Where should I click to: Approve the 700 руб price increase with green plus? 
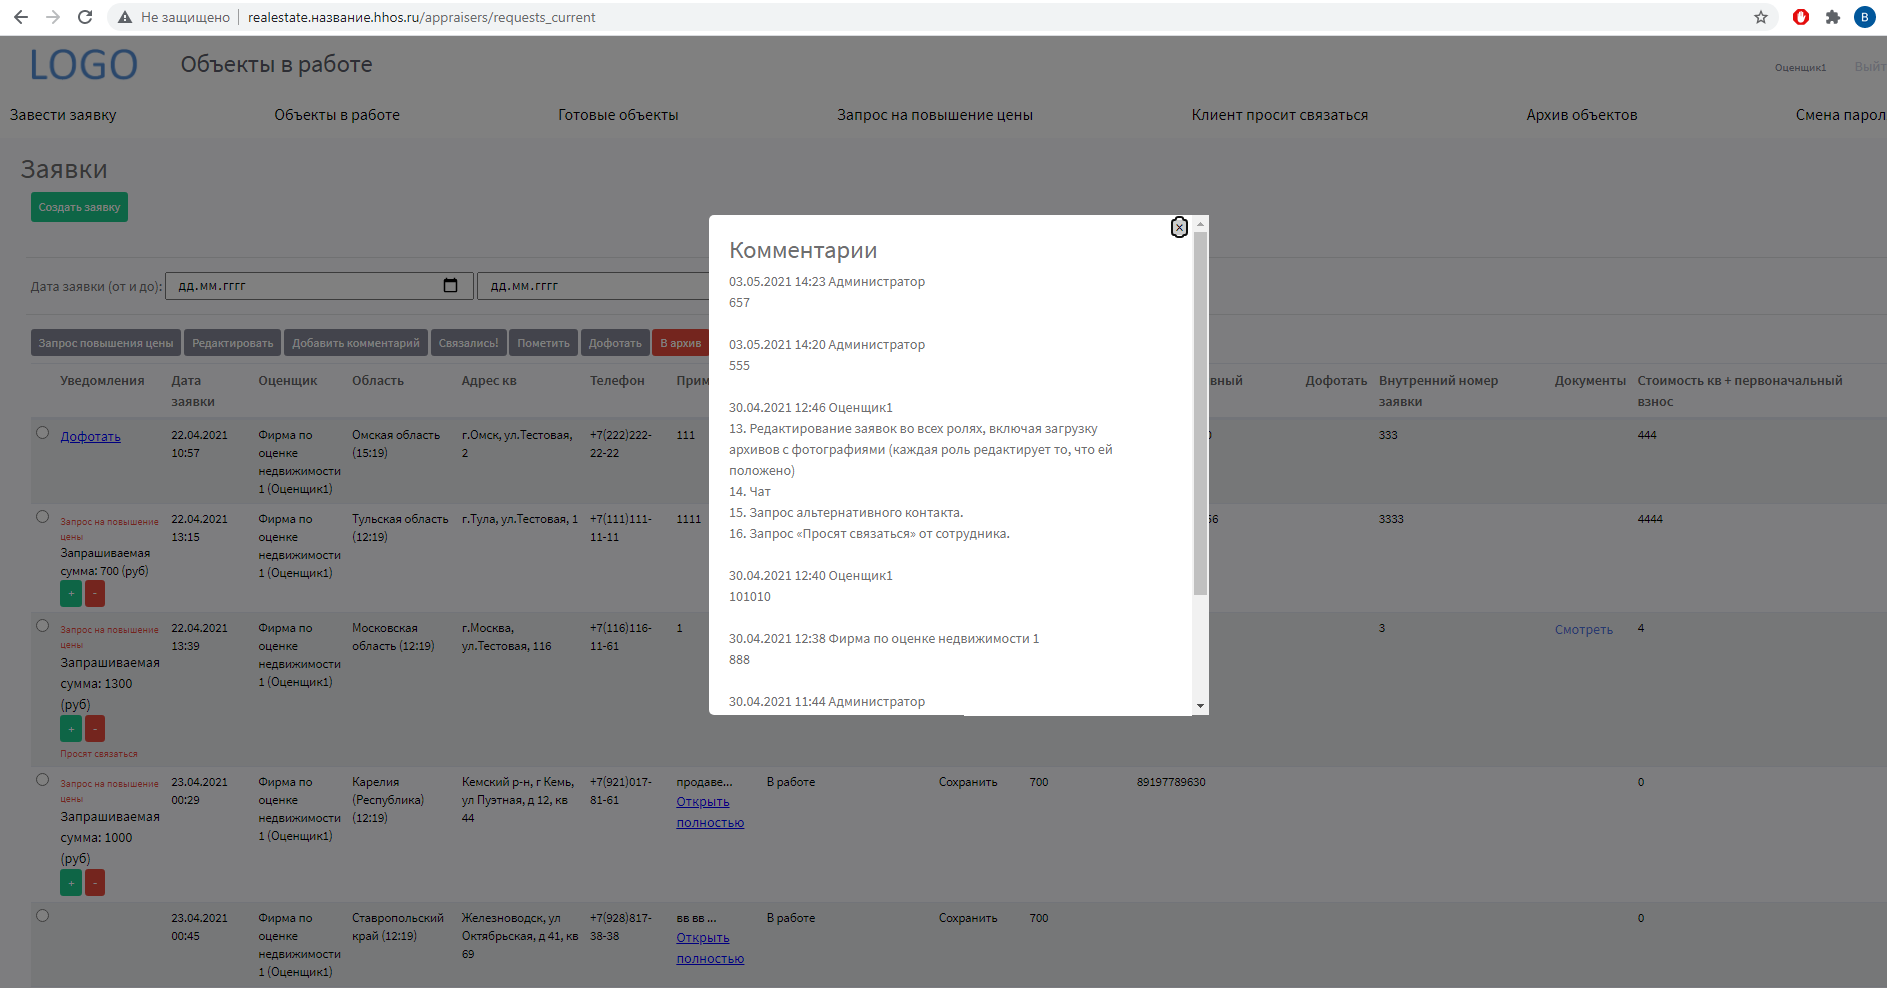71,594
